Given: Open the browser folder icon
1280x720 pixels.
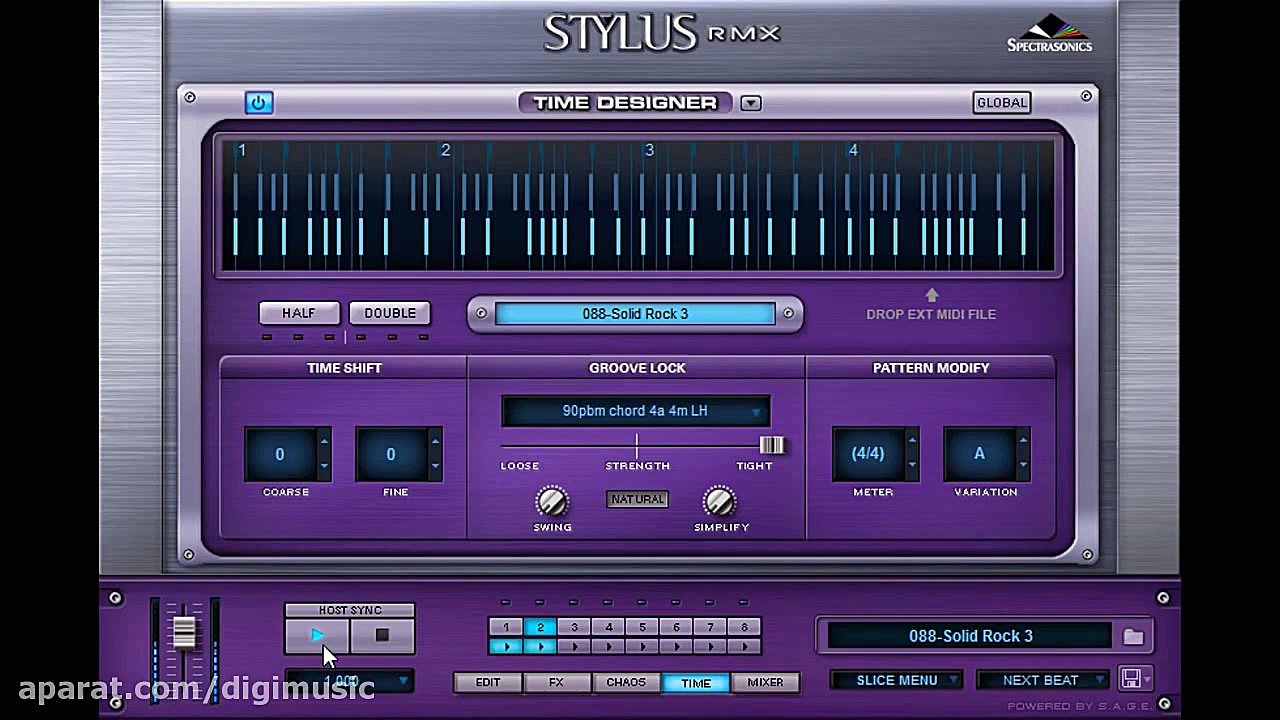Looking at the screenshot, I should click(x=1133, y=636).
